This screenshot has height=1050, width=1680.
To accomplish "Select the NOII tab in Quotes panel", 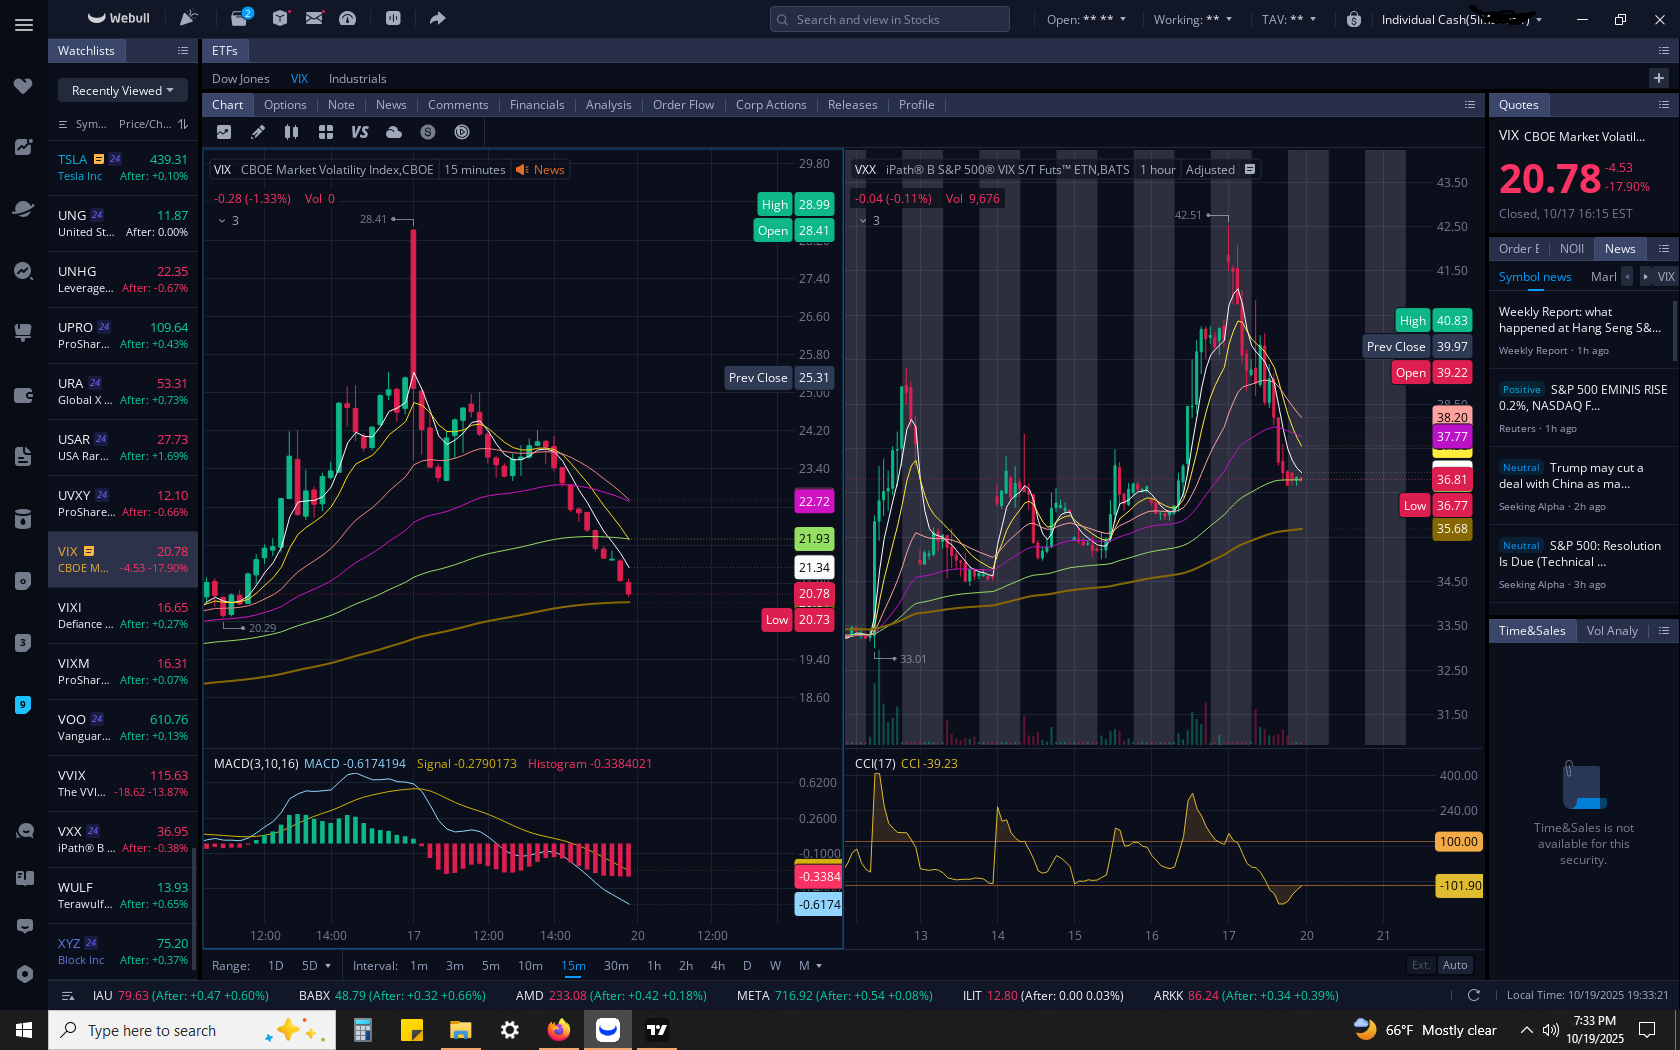I will click(x=1572, y=248).
